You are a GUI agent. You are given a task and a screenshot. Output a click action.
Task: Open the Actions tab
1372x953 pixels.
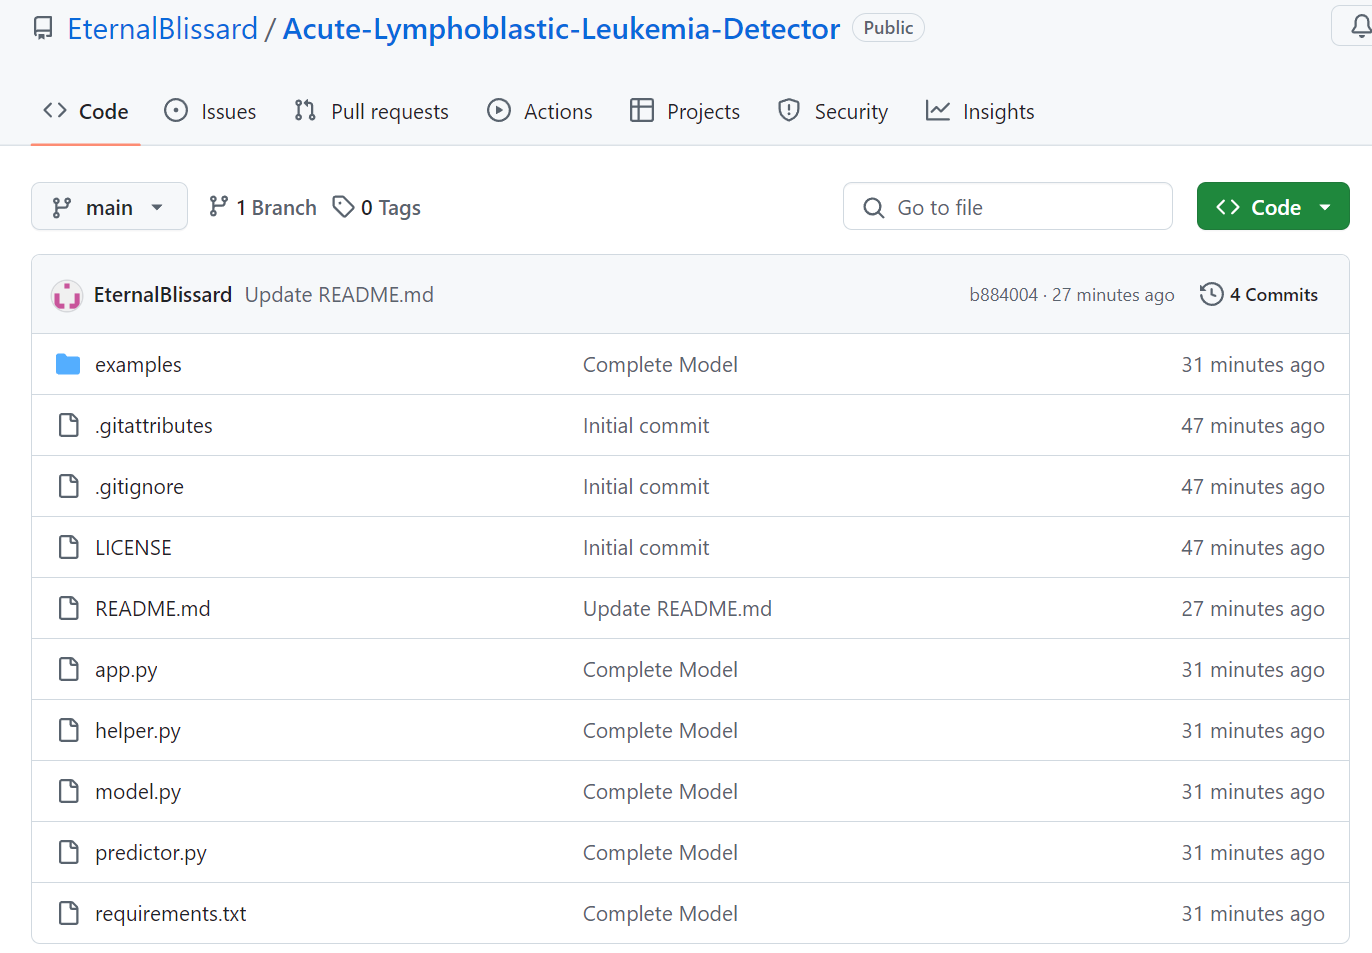[540, 112]
